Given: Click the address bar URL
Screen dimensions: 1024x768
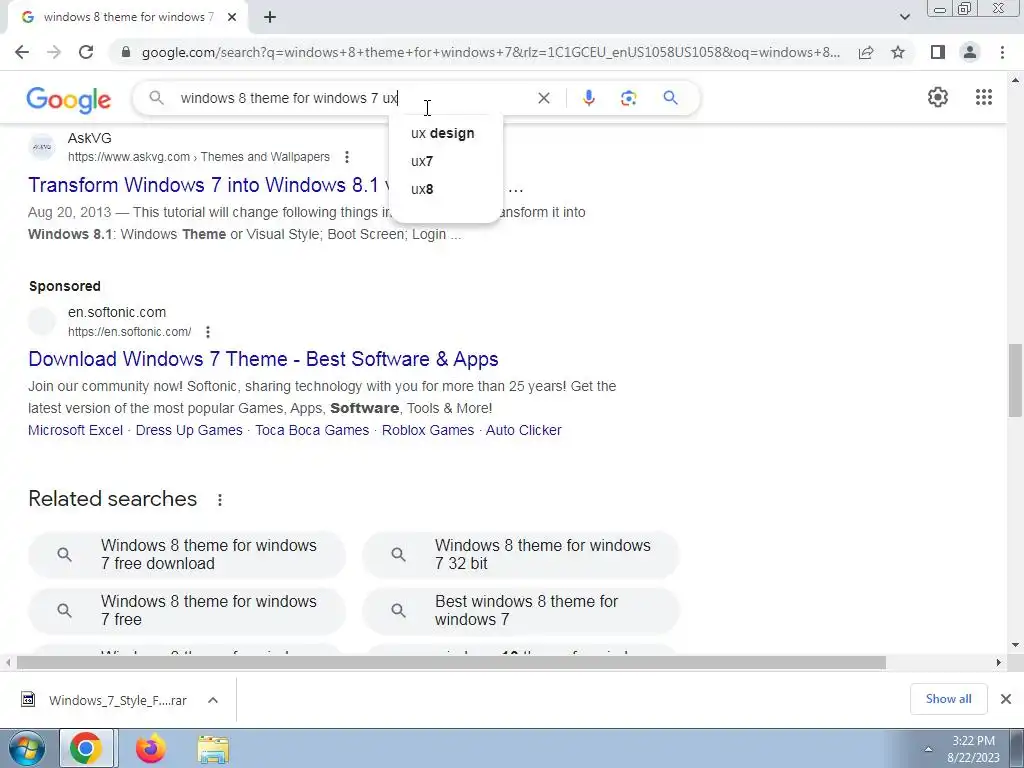Looking at the screenshot, I should (x=491, y=52).
